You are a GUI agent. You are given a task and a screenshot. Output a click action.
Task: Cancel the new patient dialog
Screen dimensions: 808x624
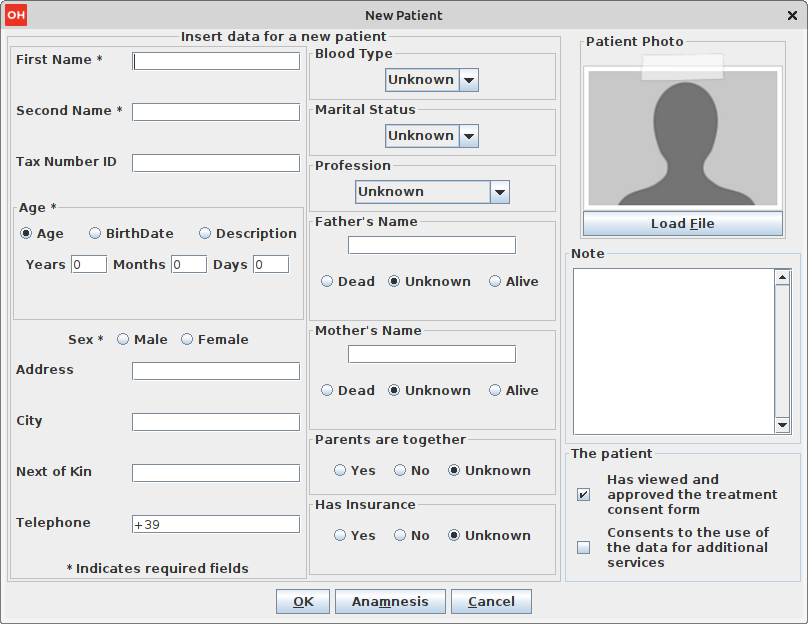point(491,602)
